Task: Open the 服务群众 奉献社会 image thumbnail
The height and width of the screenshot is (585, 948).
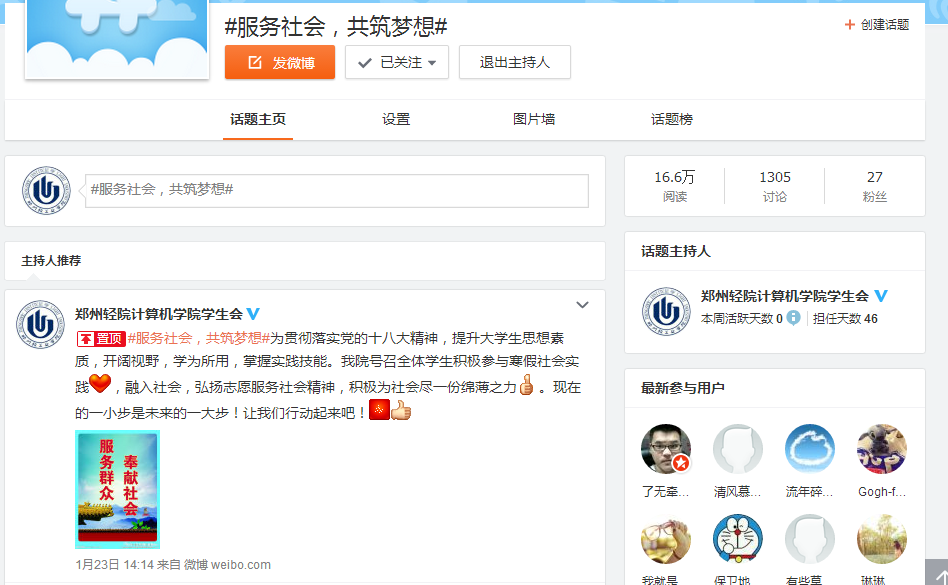Action: [118, 489]
